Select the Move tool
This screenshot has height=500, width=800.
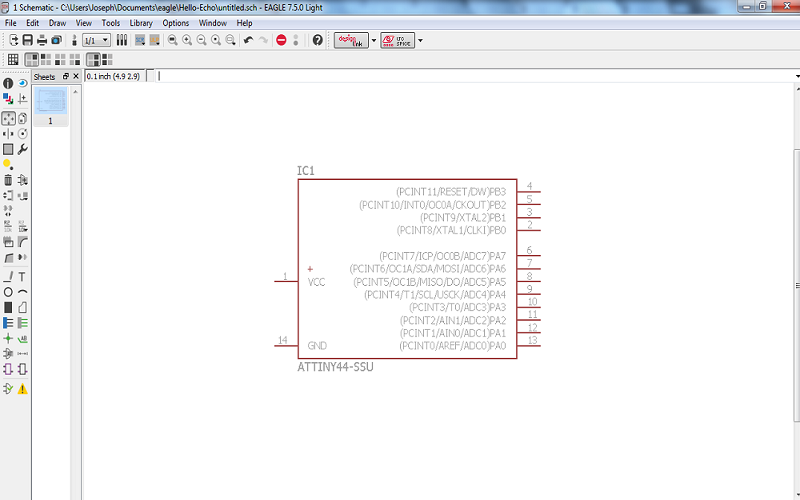coord(8,119)
